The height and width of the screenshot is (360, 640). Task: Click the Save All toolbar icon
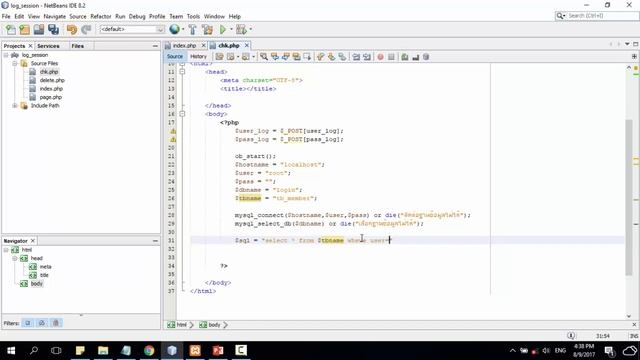[53, 29]
